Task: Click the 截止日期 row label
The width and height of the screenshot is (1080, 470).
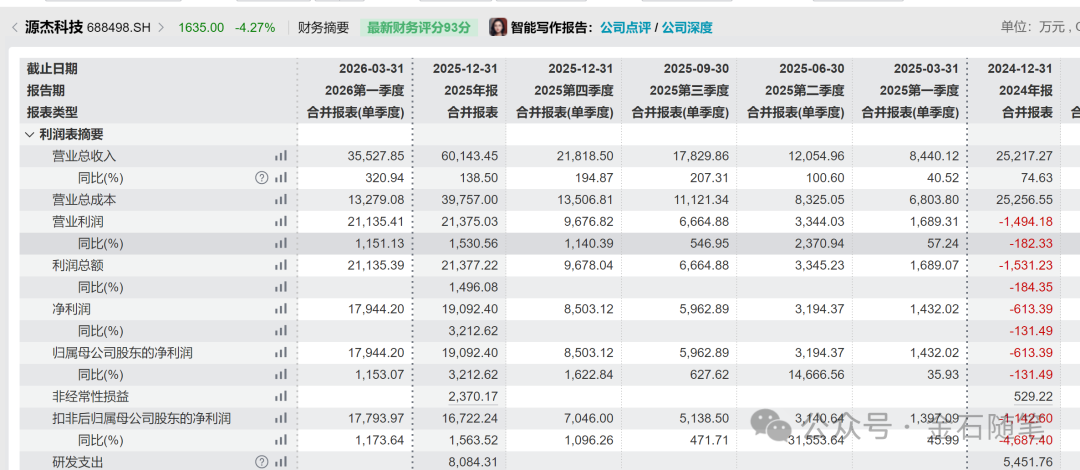Action: tap(52, 68)
